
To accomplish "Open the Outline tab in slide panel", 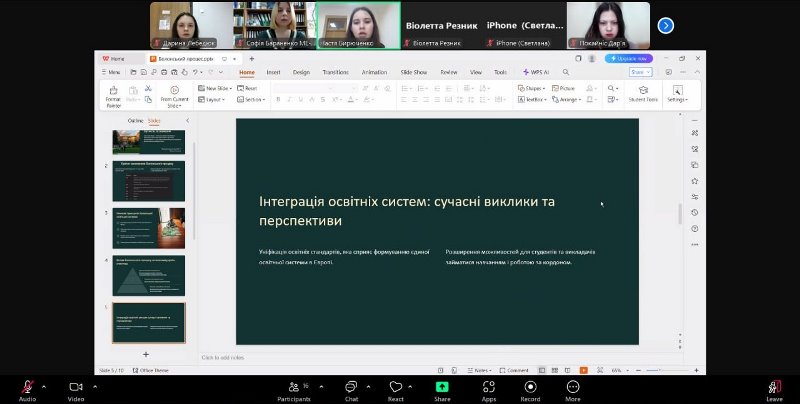I will tap(135, 121).
